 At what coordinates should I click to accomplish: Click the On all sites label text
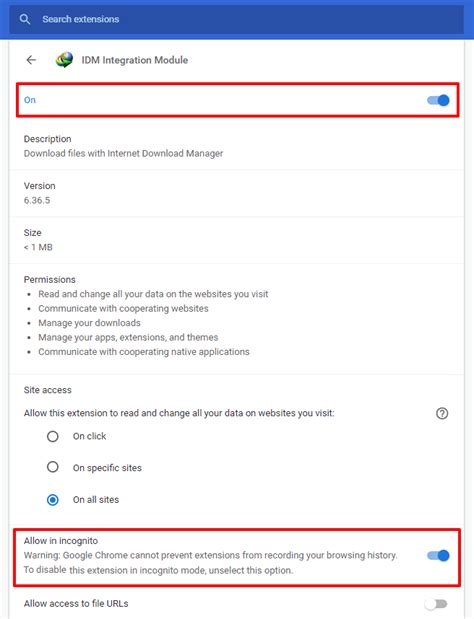point(96,499)
